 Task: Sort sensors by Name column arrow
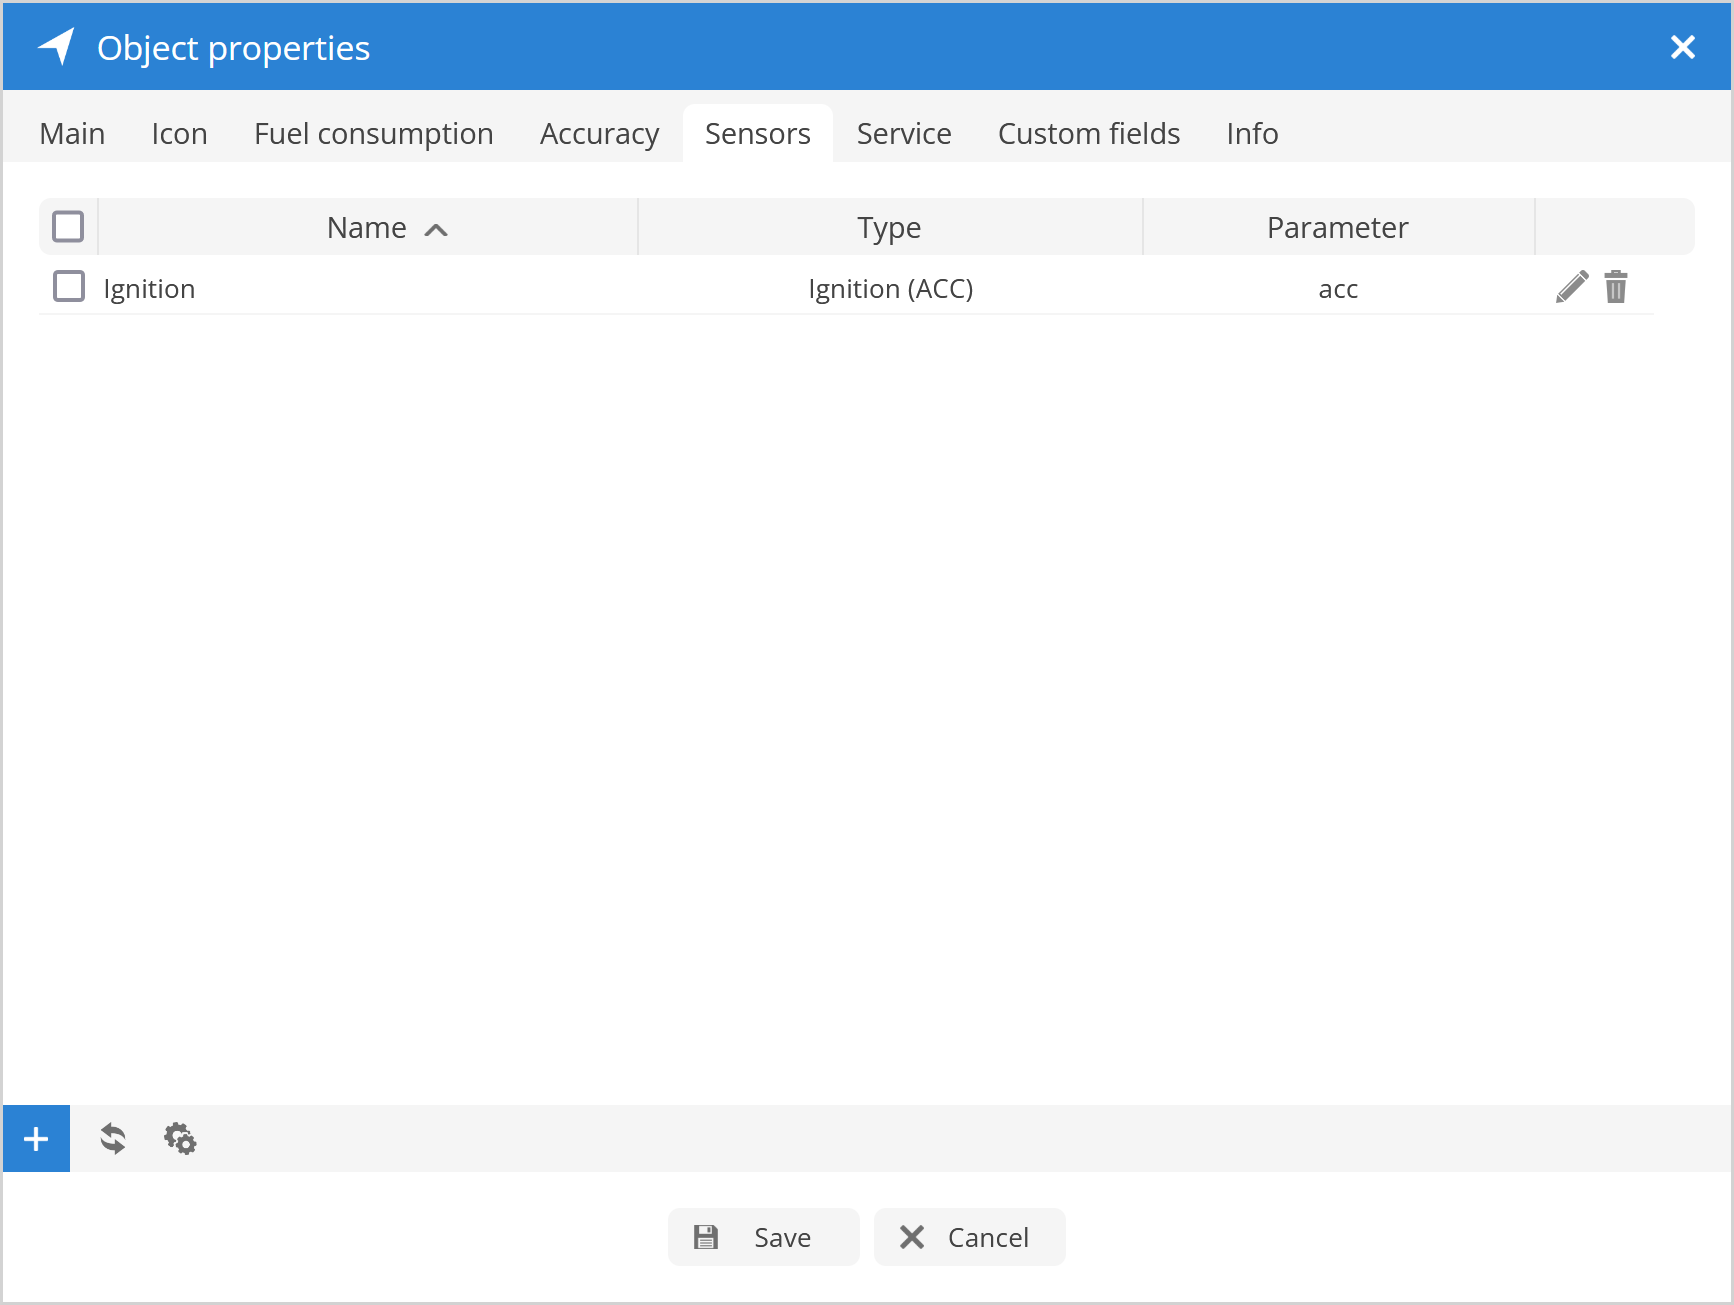coord(436,229)
